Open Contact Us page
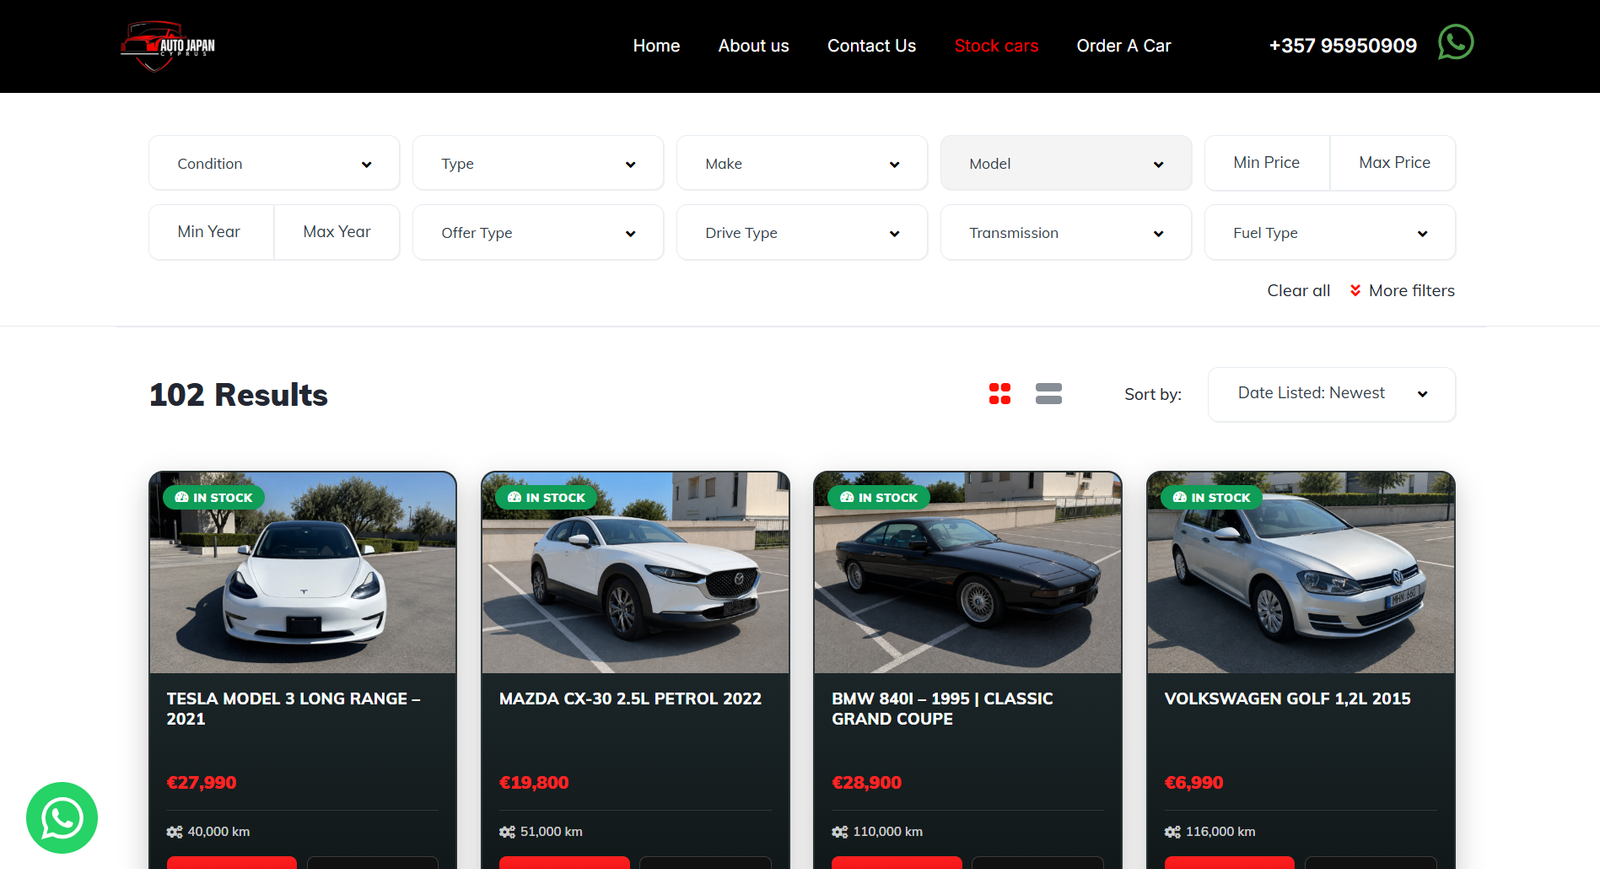The width and height of the screenshot is (1600, 869). point(871,46)
